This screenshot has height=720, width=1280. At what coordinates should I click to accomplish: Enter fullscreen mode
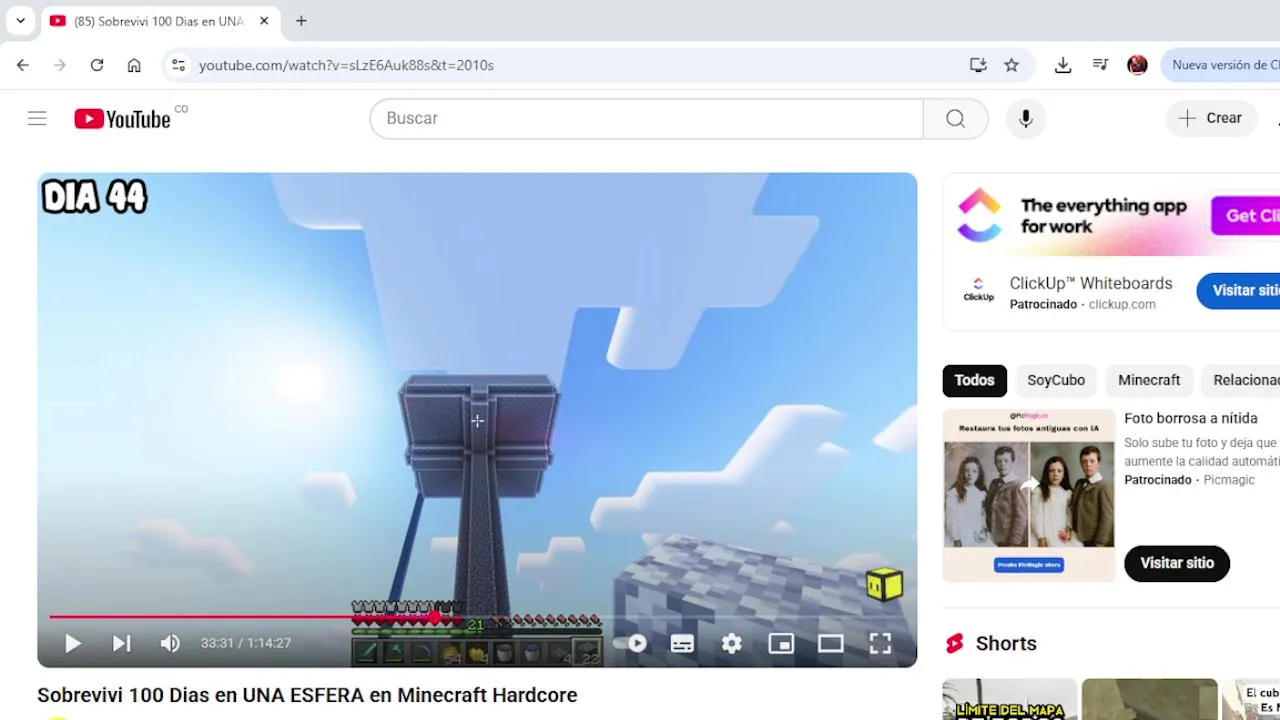click(x=880, y=643)
